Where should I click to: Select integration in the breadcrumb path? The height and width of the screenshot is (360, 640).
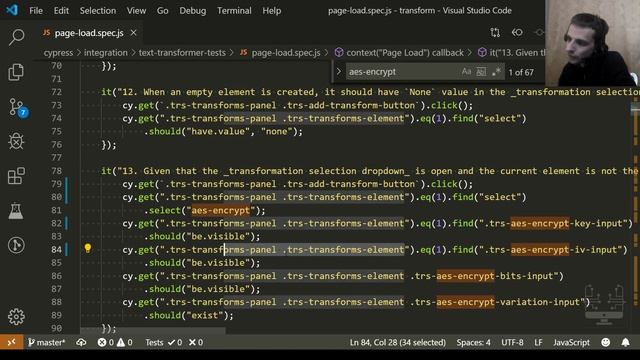pos(106,53)
